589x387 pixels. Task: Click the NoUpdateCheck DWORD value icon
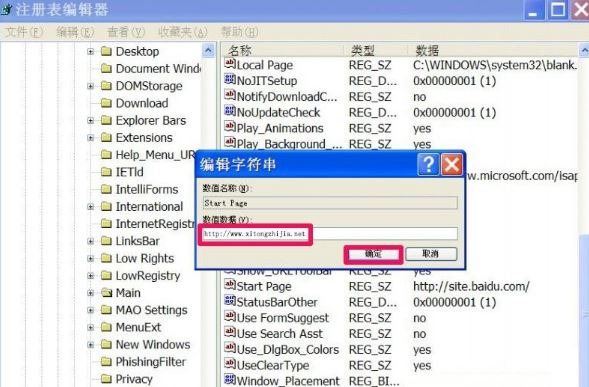(x=230, y=111)
